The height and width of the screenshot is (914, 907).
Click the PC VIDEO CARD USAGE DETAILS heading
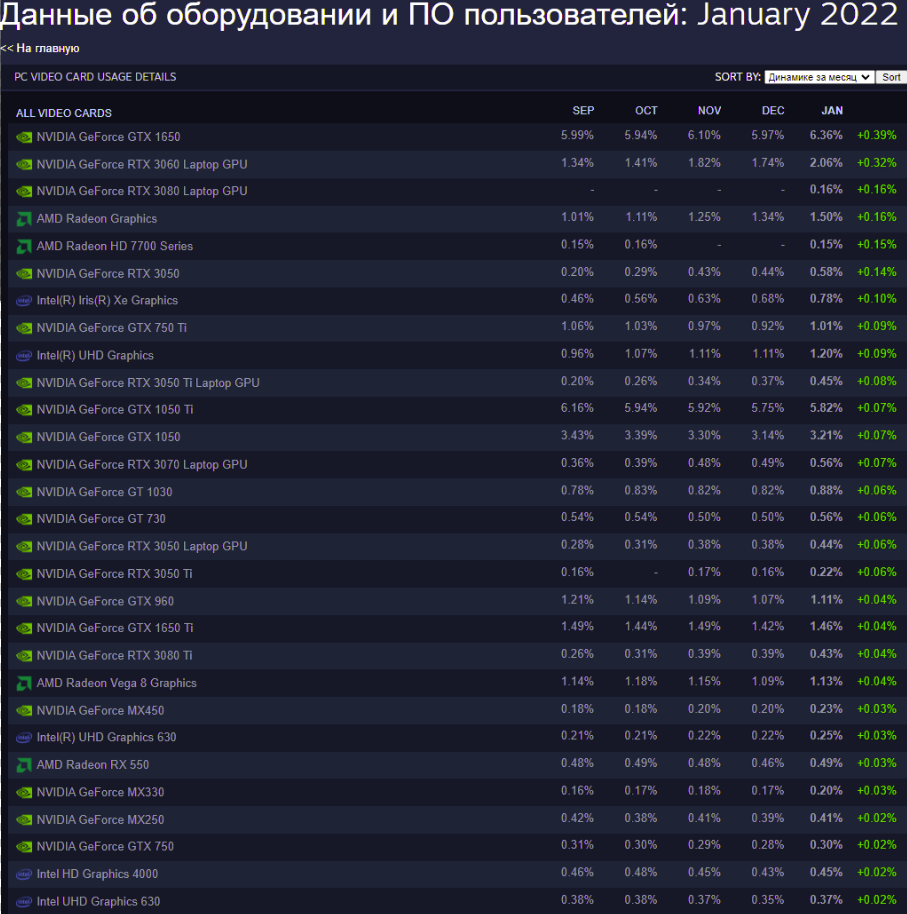click(95, 77)
